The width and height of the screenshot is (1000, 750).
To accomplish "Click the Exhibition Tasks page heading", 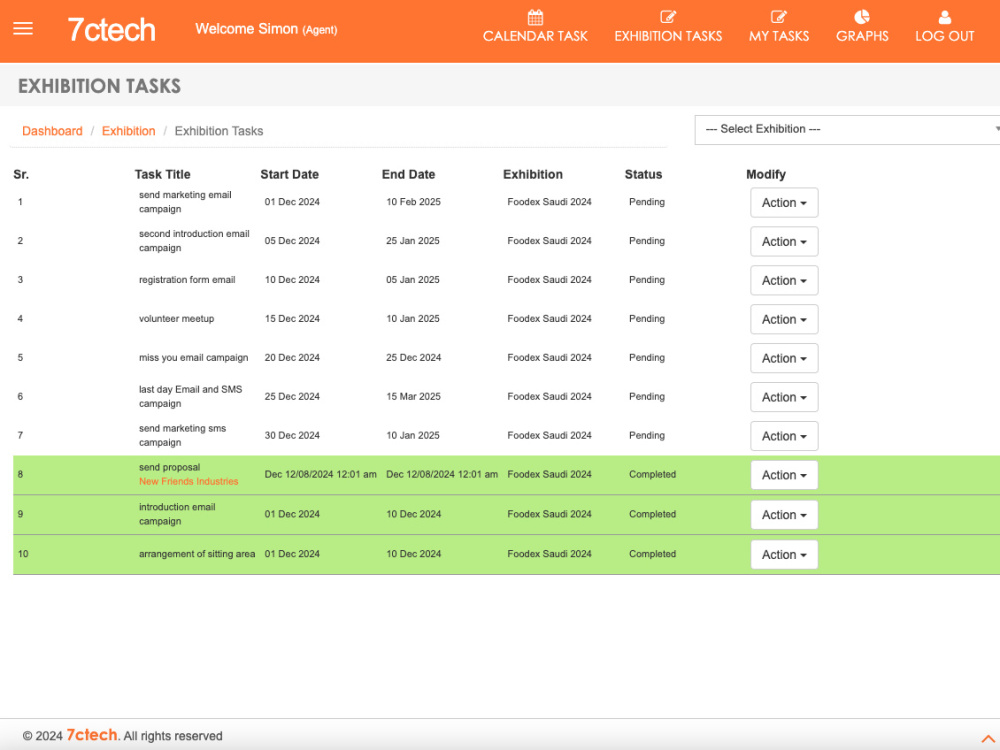I will pos(99,86).
